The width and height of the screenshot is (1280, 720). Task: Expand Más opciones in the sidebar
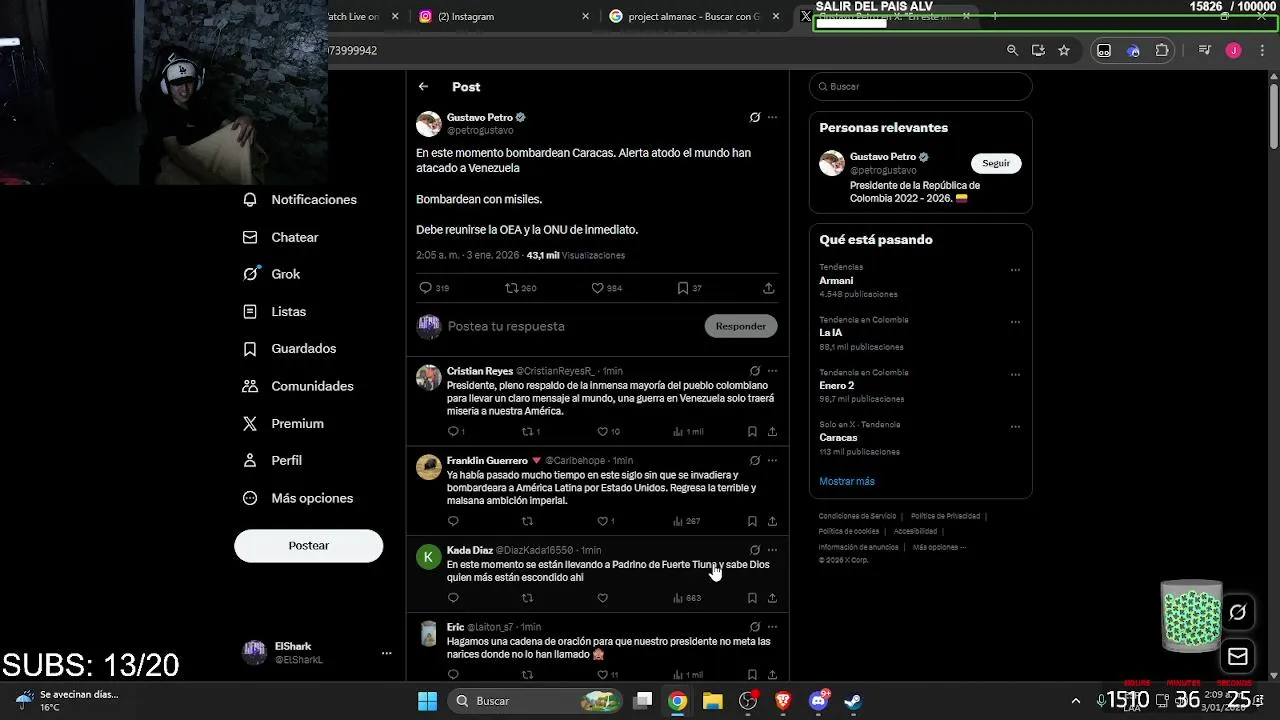tap(298, 498)
